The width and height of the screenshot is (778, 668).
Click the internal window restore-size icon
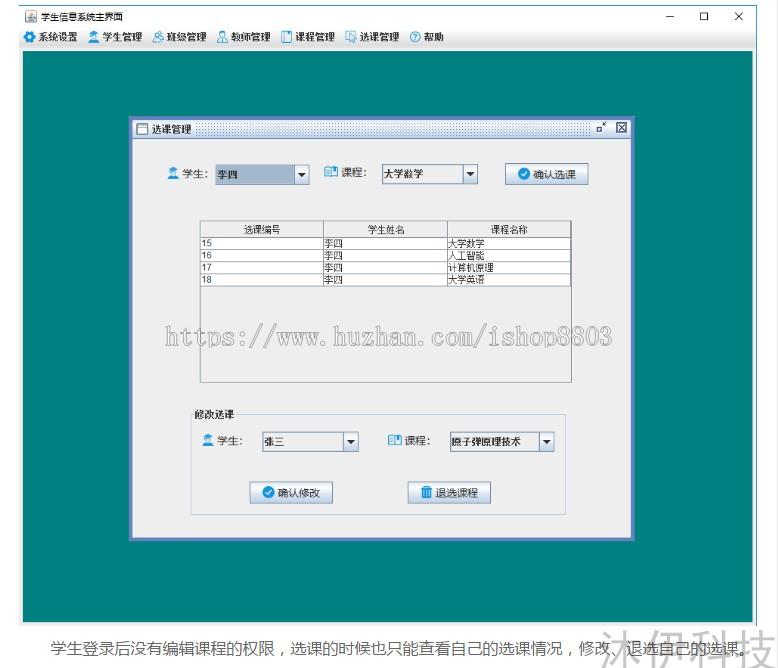pos(601,128)
